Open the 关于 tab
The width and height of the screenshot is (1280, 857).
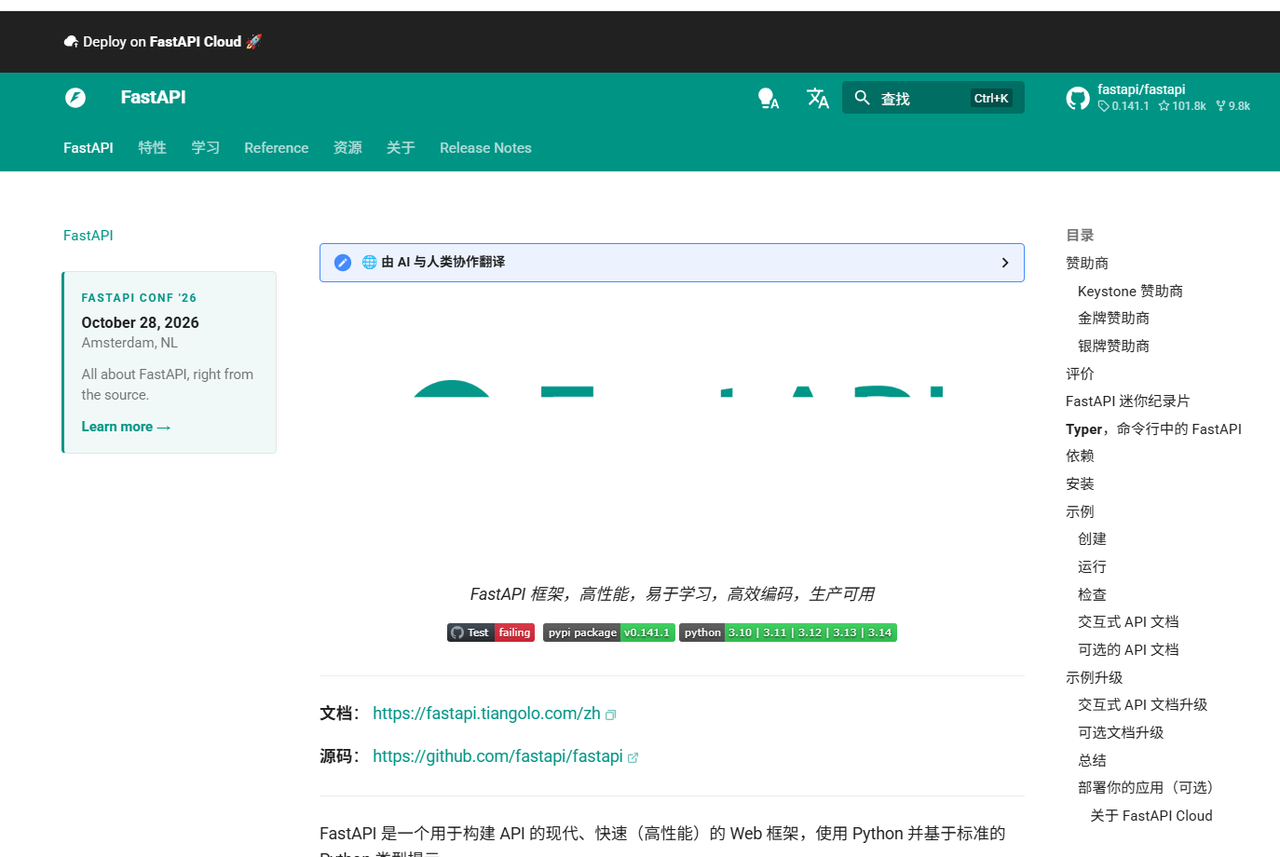coord(401,147)
